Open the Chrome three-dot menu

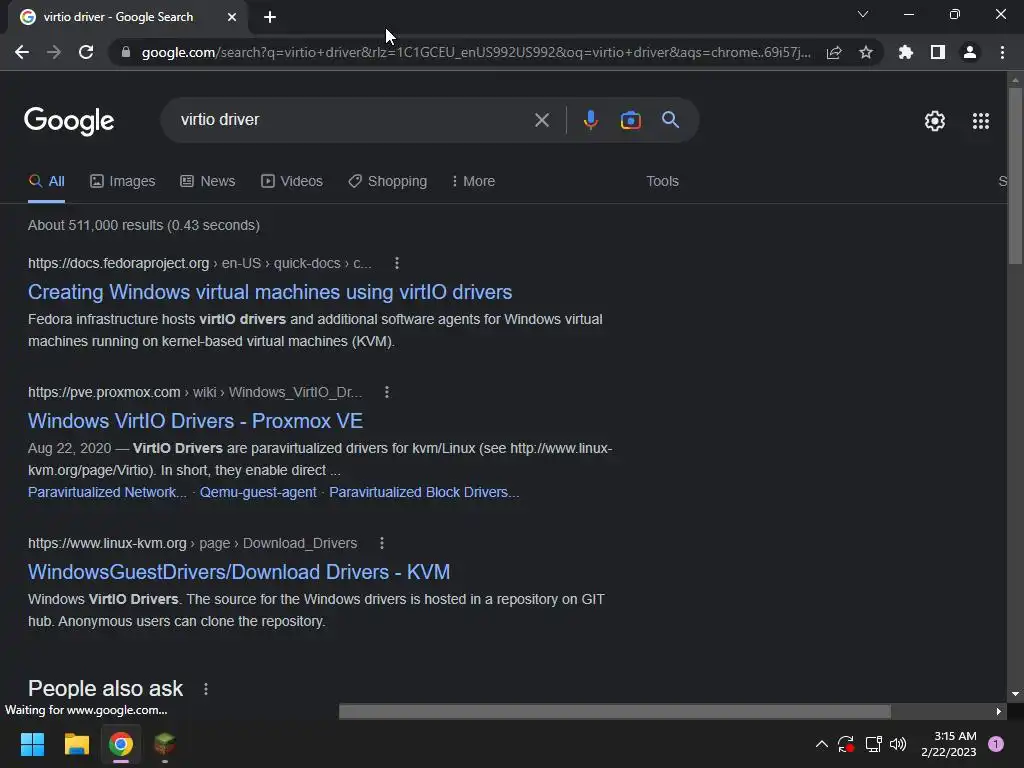tap(1002, 52)
